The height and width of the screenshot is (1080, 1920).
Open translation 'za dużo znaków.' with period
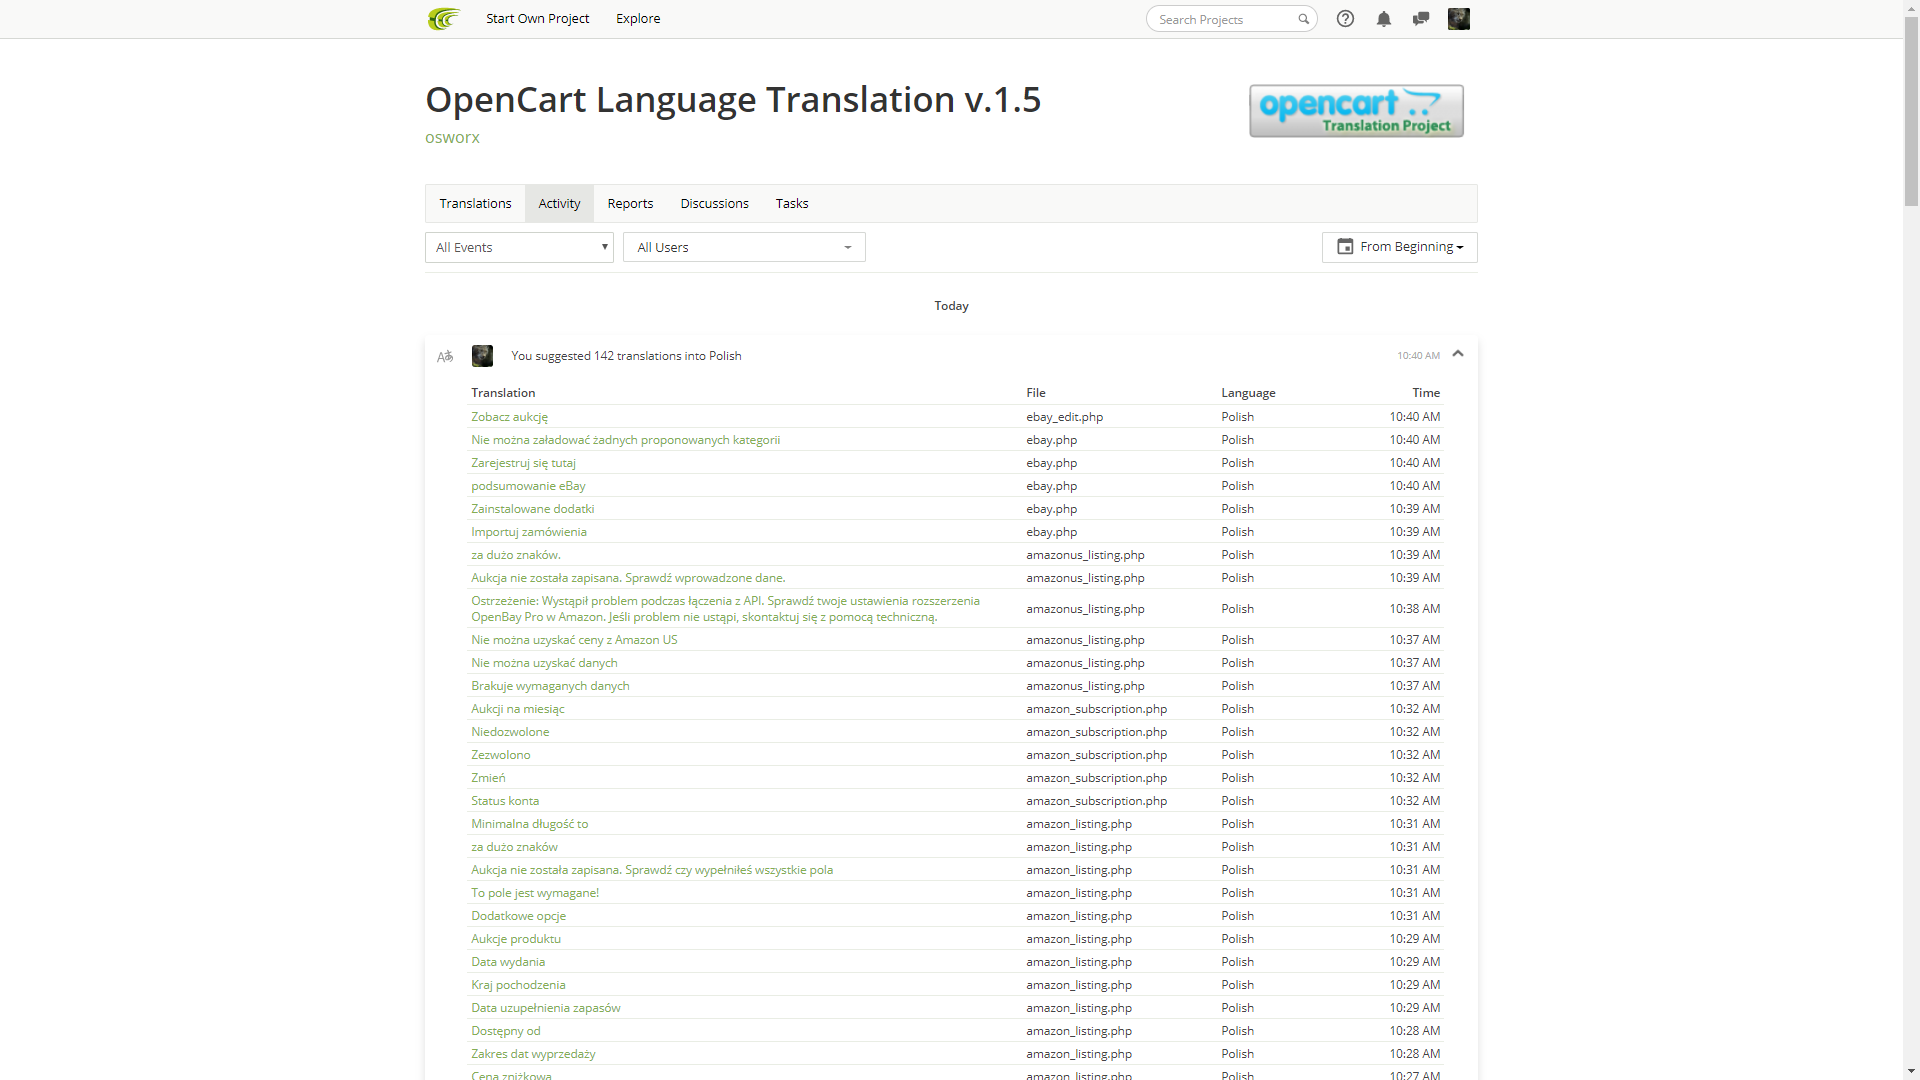[x=516, y=555]
